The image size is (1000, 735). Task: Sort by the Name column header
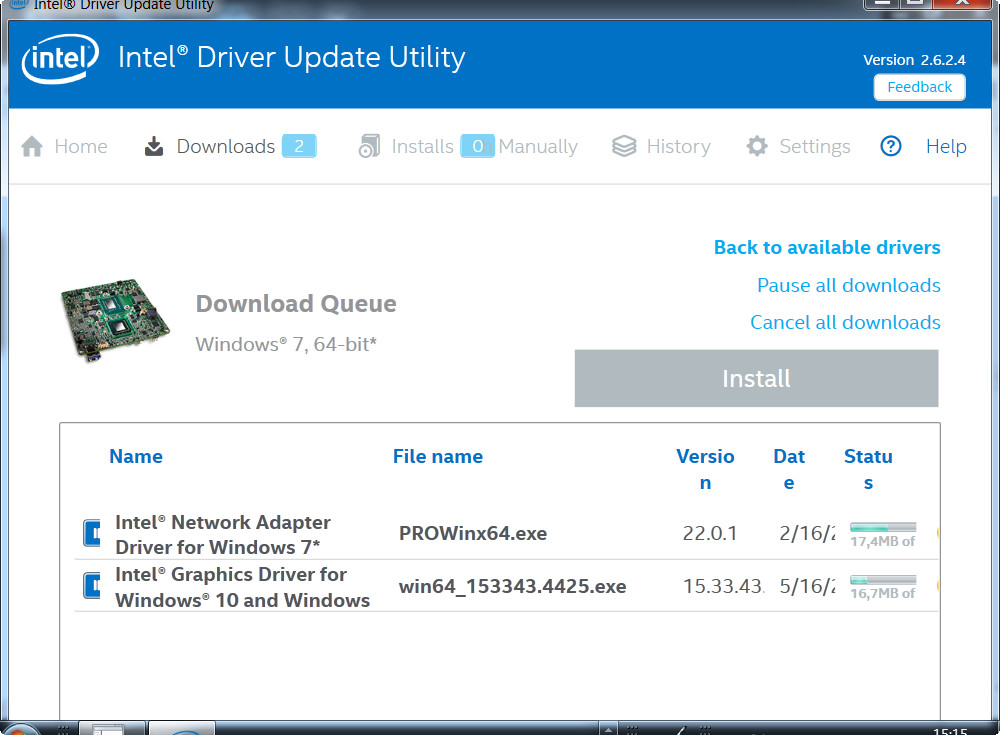coord(136,456)
